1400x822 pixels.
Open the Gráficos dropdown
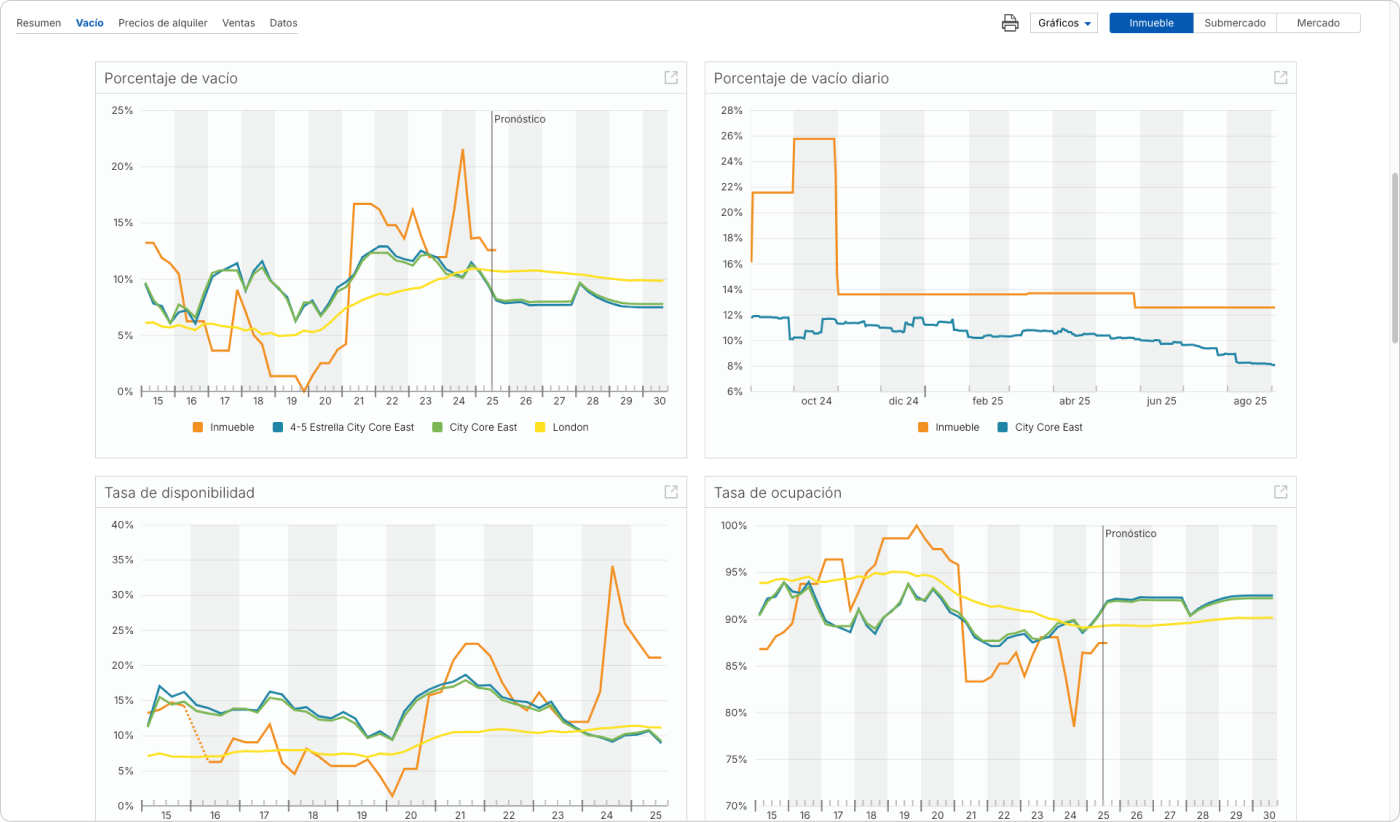1064,23
